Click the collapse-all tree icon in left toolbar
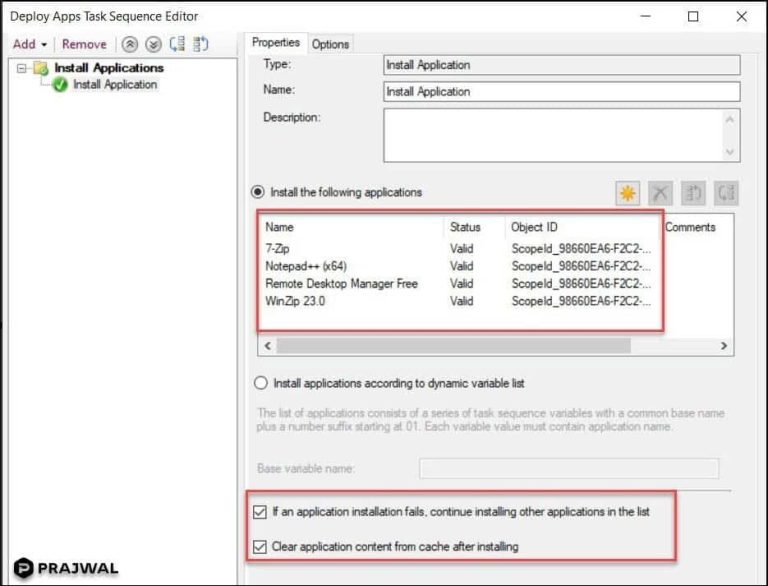The width and height of the screenshot is (768, 586). coord(201,44)
